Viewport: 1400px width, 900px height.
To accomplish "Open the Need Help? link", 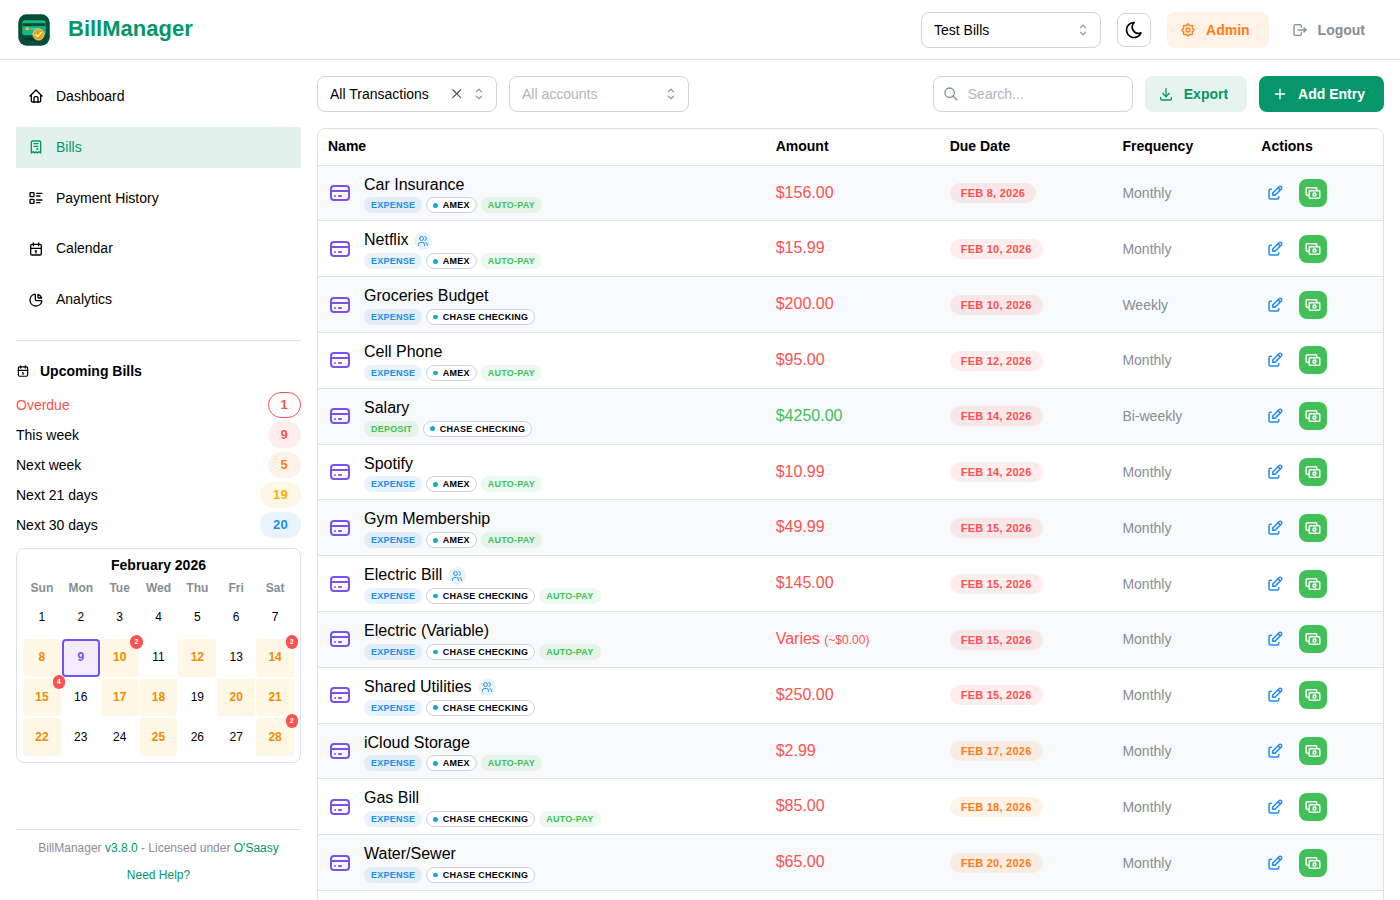I will click(158, 875).
